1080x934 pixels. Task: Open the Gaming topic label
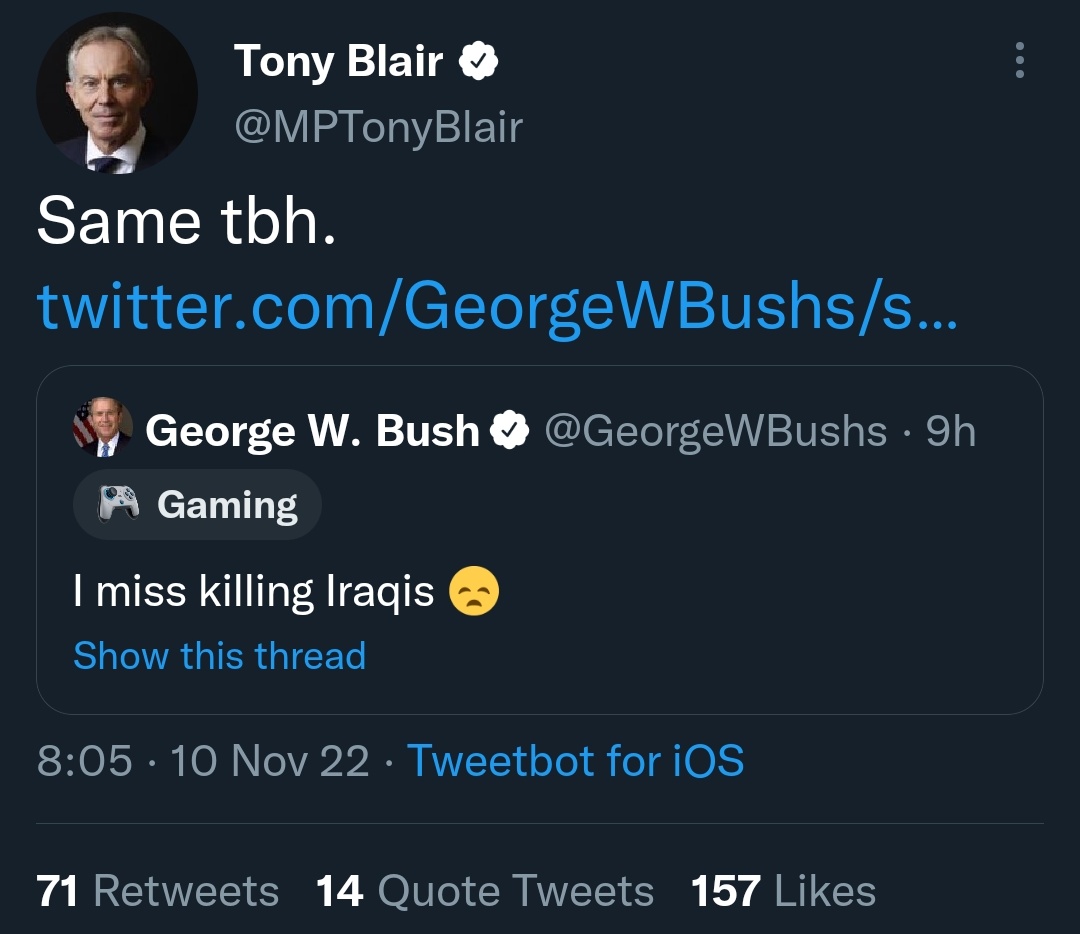[227, 505]
